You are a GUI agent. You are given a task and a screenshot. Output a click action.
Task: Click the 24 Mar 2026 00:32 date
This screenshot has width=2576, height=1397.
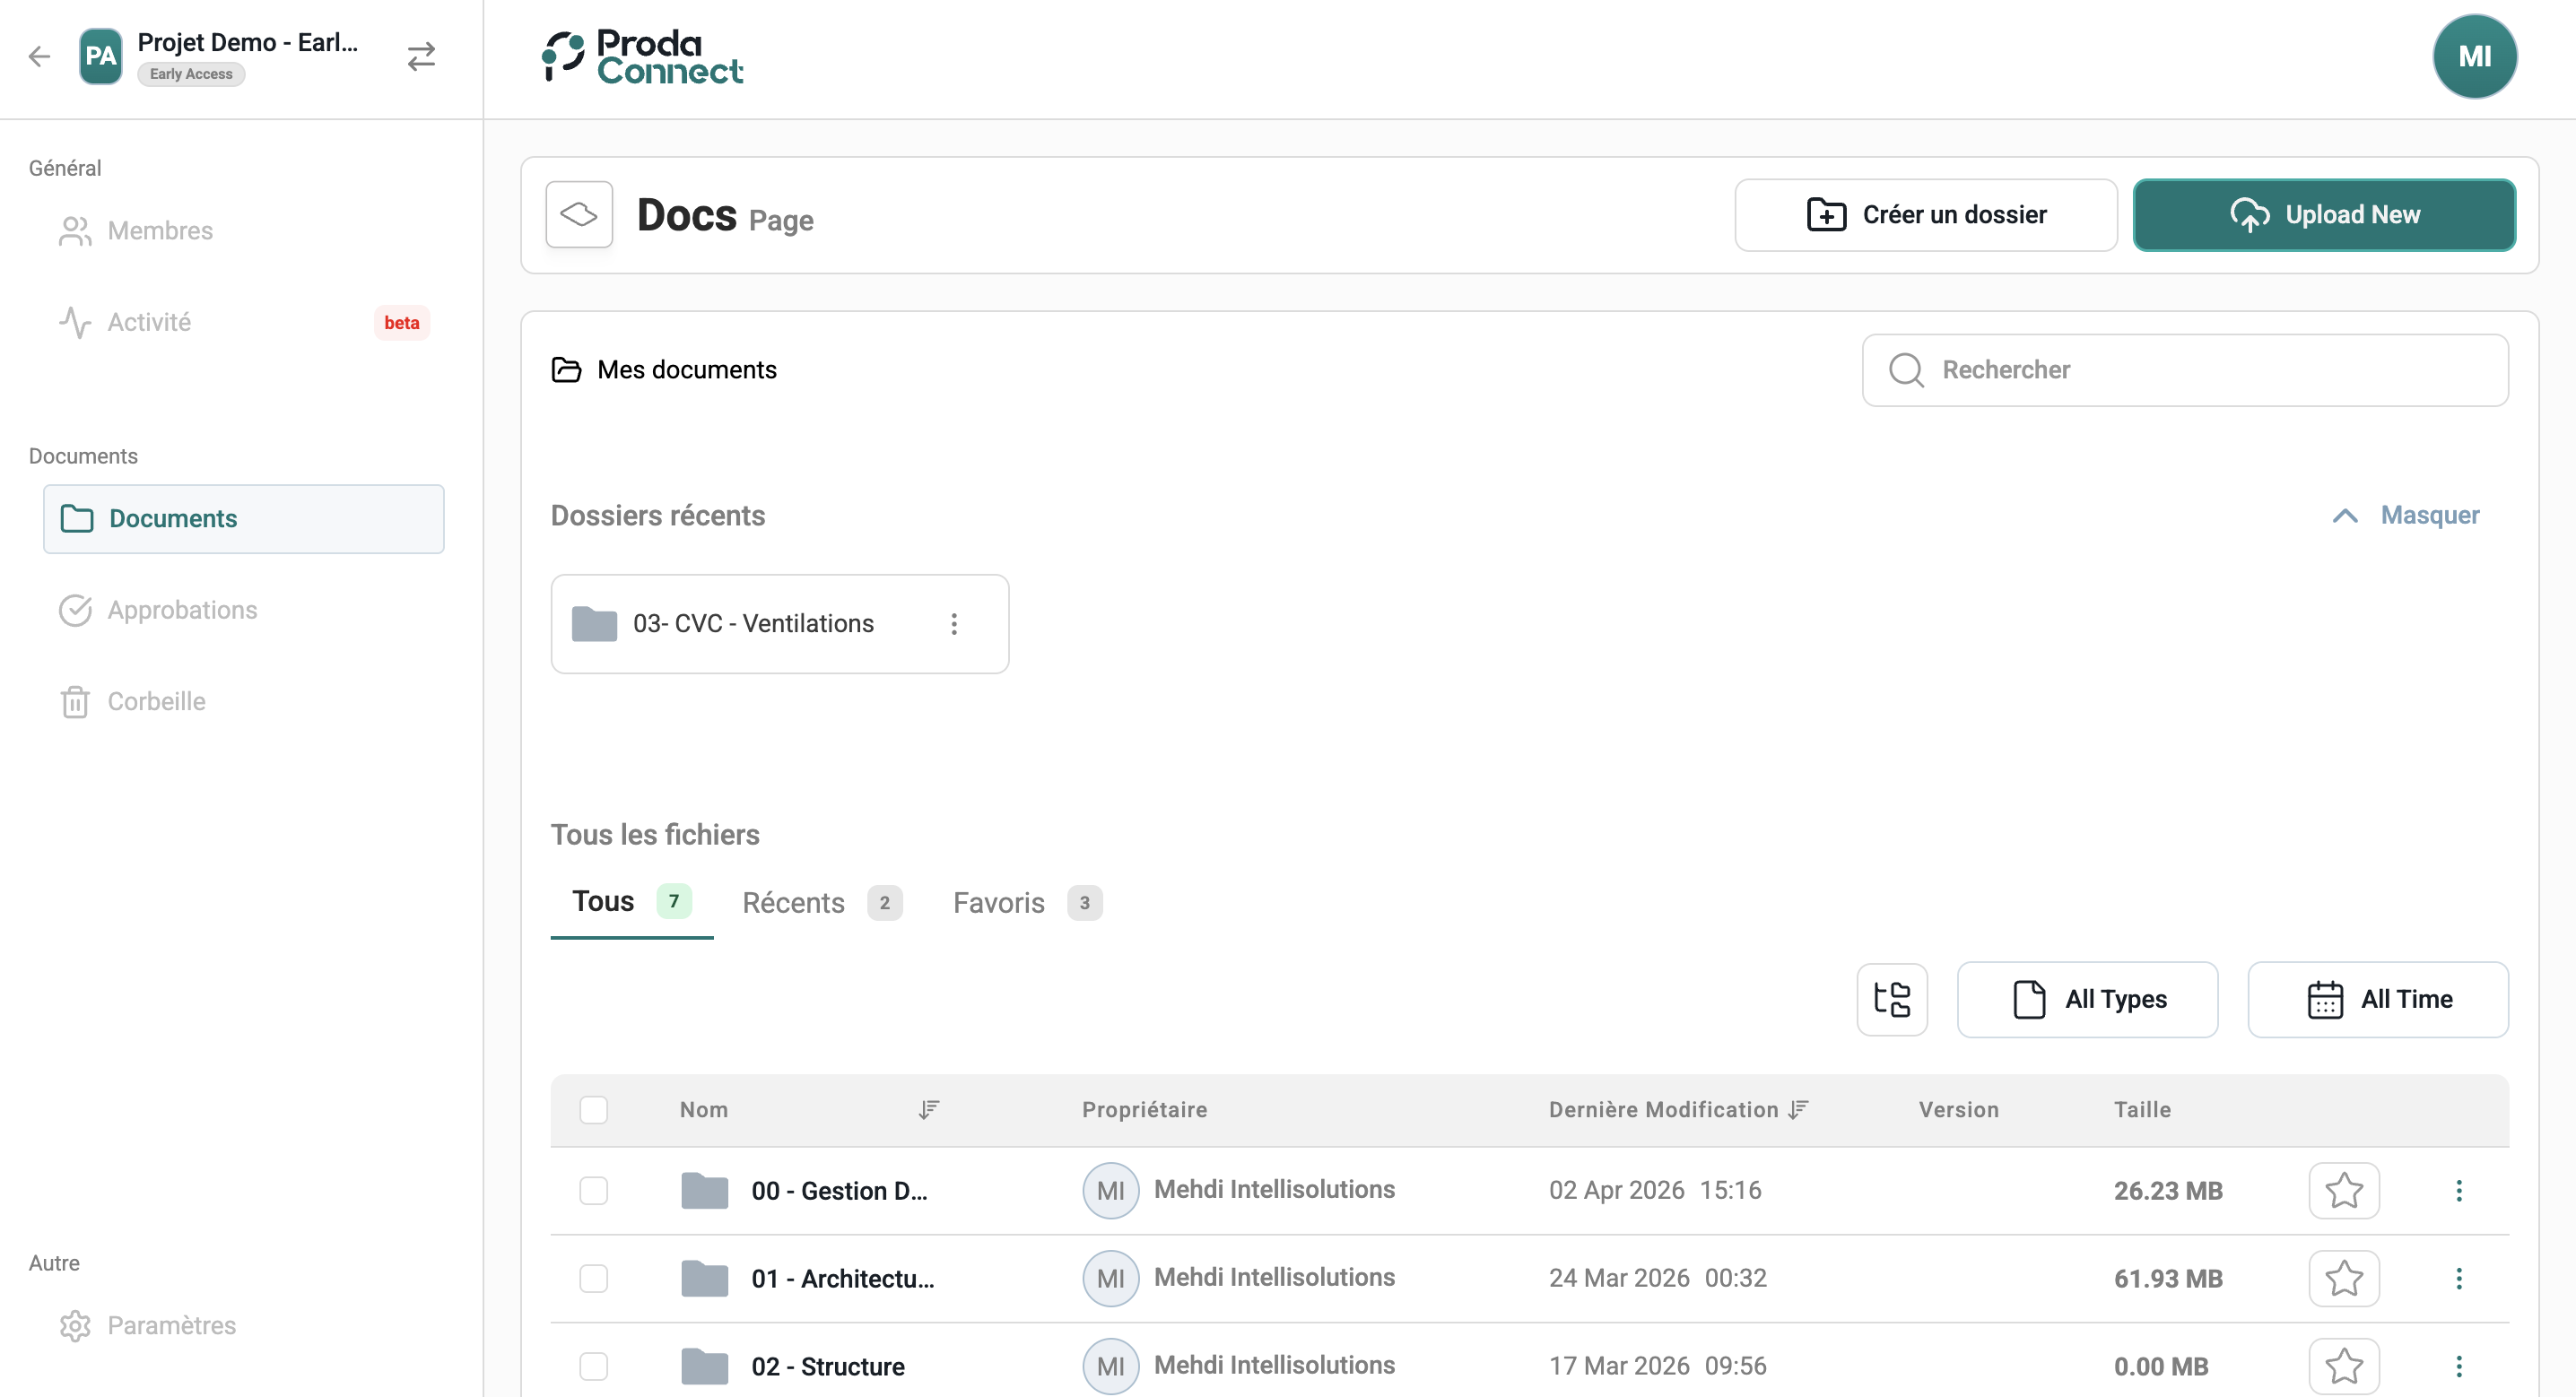[1657, 1278]
